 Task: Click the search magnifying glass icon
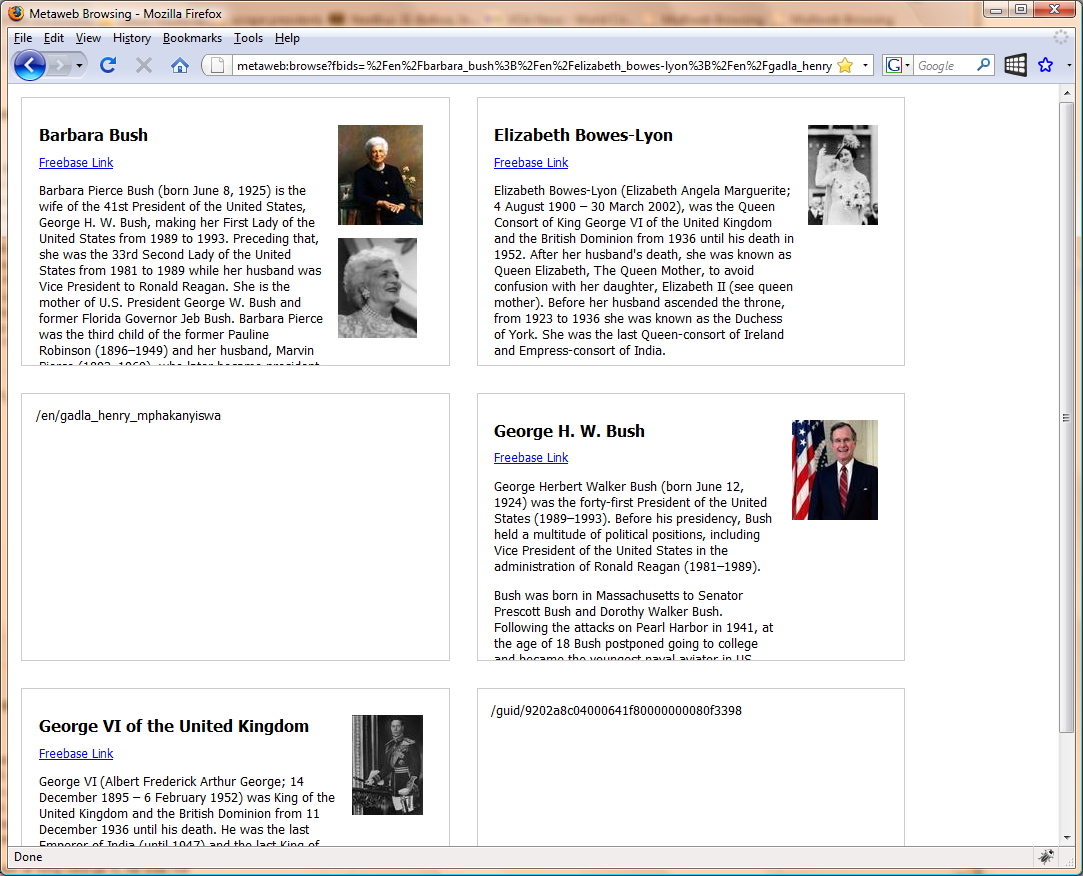983,65
